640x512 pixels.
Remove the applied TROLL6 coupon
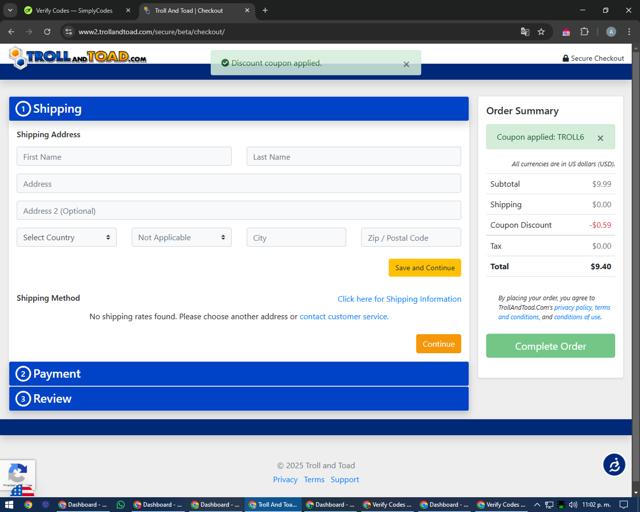click(x=600, y=138)
